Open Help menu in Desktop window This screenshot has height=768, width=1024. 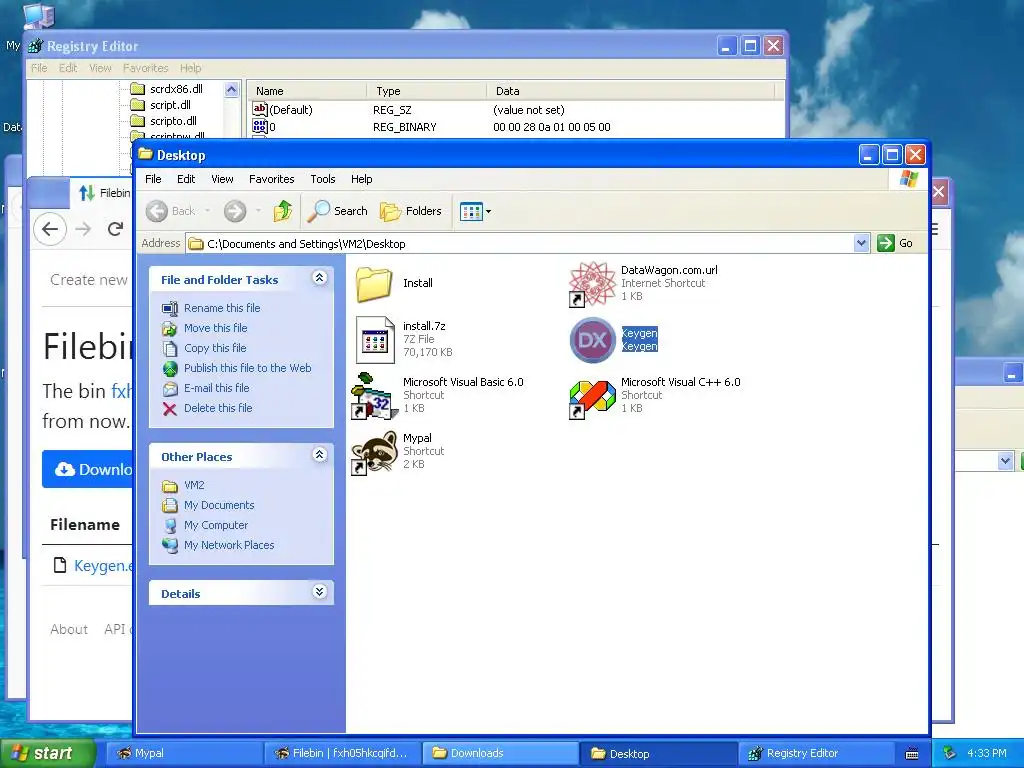coord(361,179)
